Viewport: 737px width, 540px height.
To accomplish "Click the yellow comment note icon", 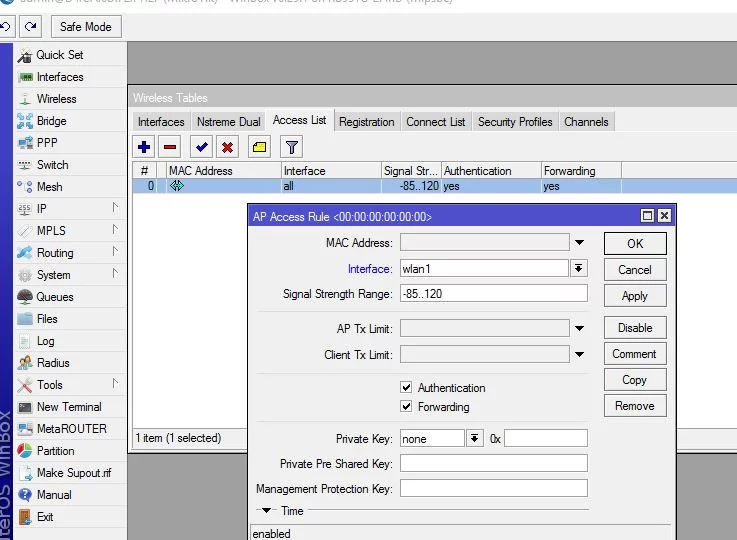I will point(259,147).
